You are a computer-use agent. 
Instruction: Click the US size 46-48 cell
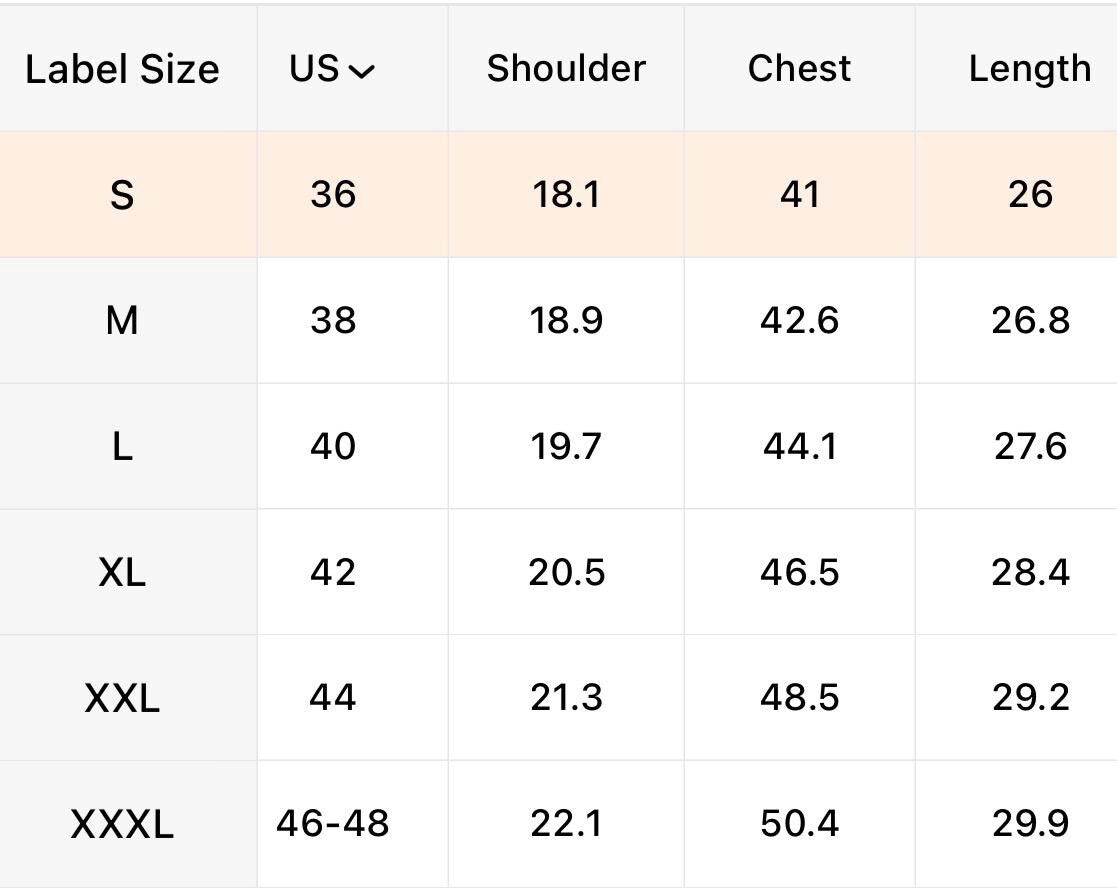(333, 823)
